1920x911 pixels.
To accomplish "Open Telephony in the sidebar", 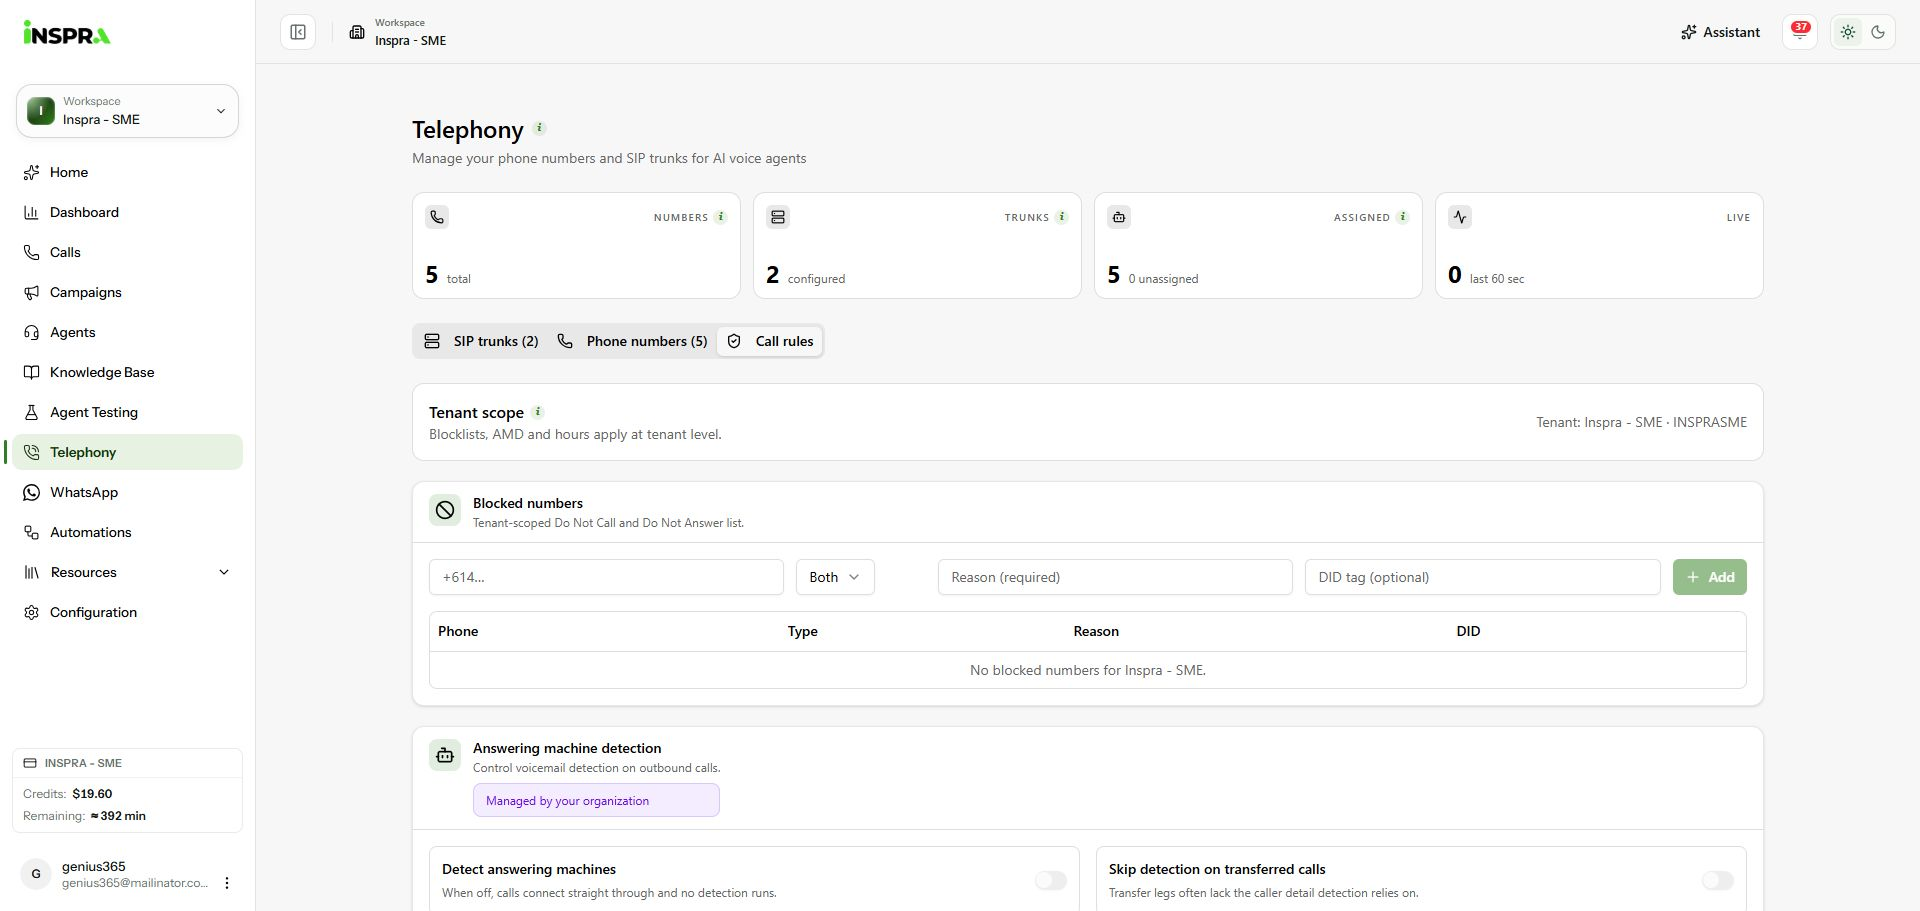I will point(127,452).
